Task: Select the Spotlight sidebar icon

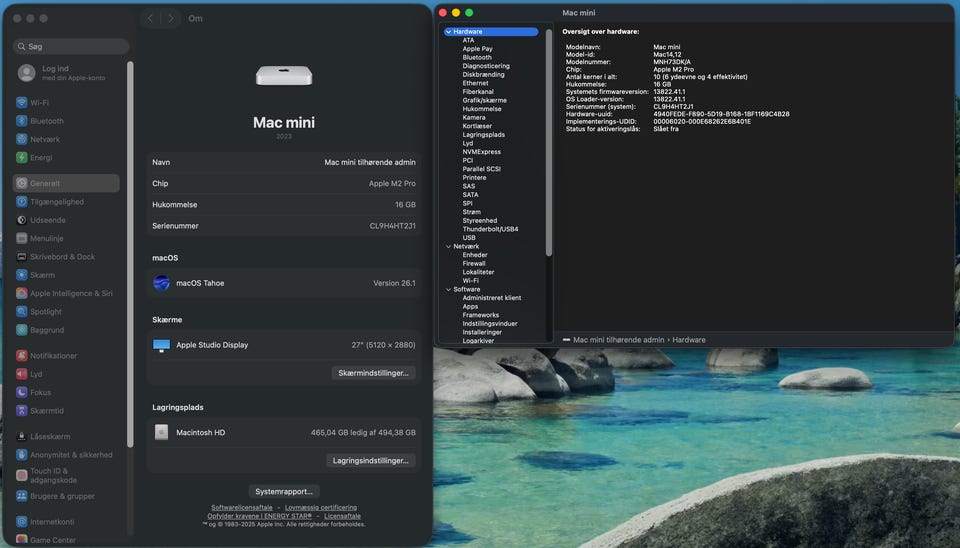Action: (x=21, y=312)
